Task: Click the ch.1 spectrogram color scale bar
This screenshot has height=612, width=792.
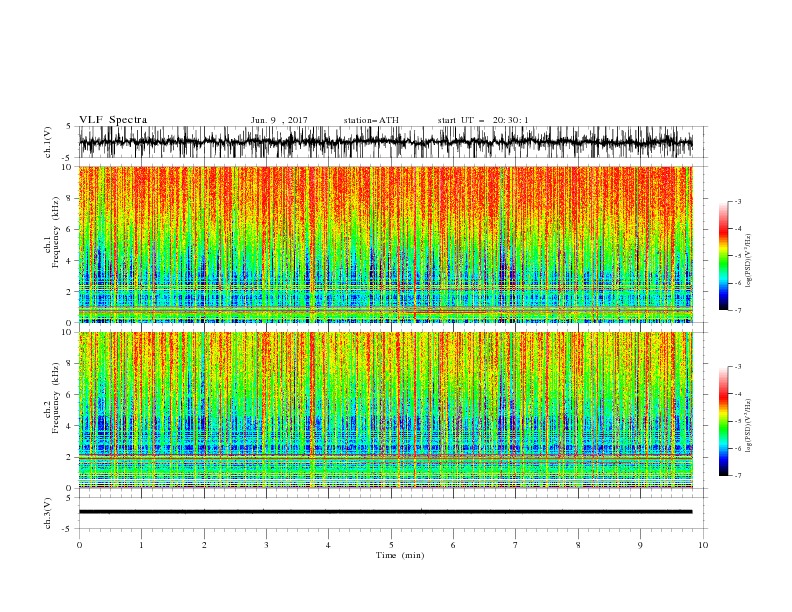Action: pyautogui.click(x=723, y=256)
